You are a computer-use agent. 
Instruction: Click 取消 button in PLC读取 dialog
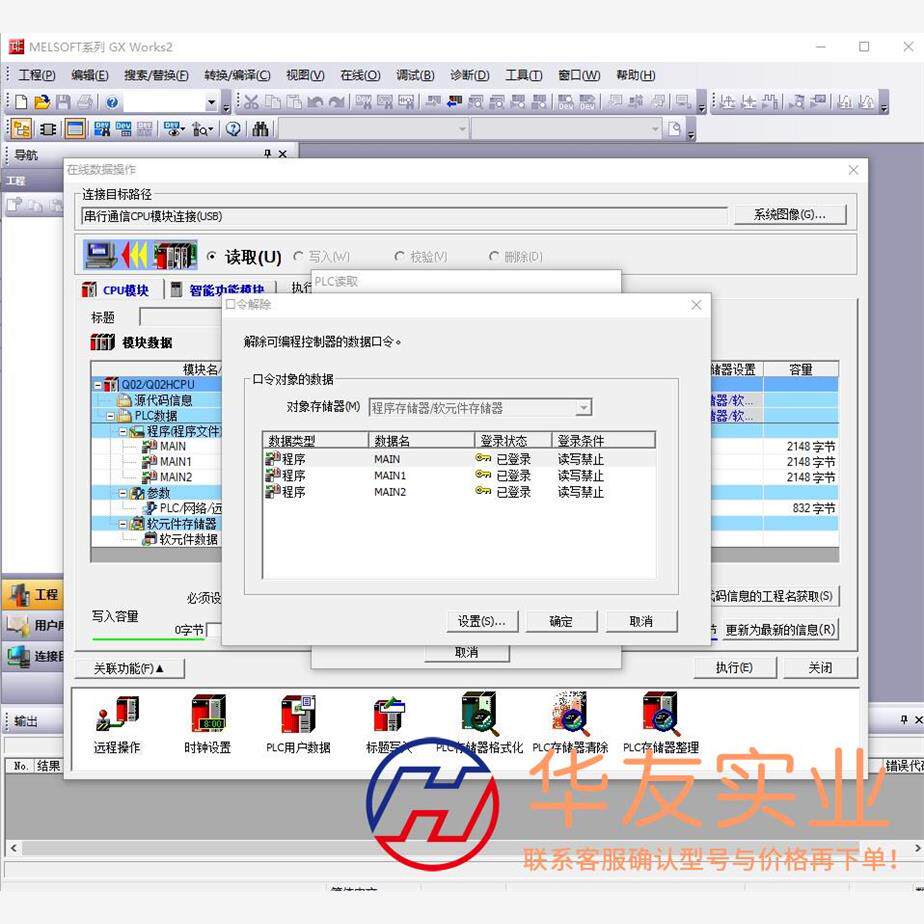tap(467, 652)
